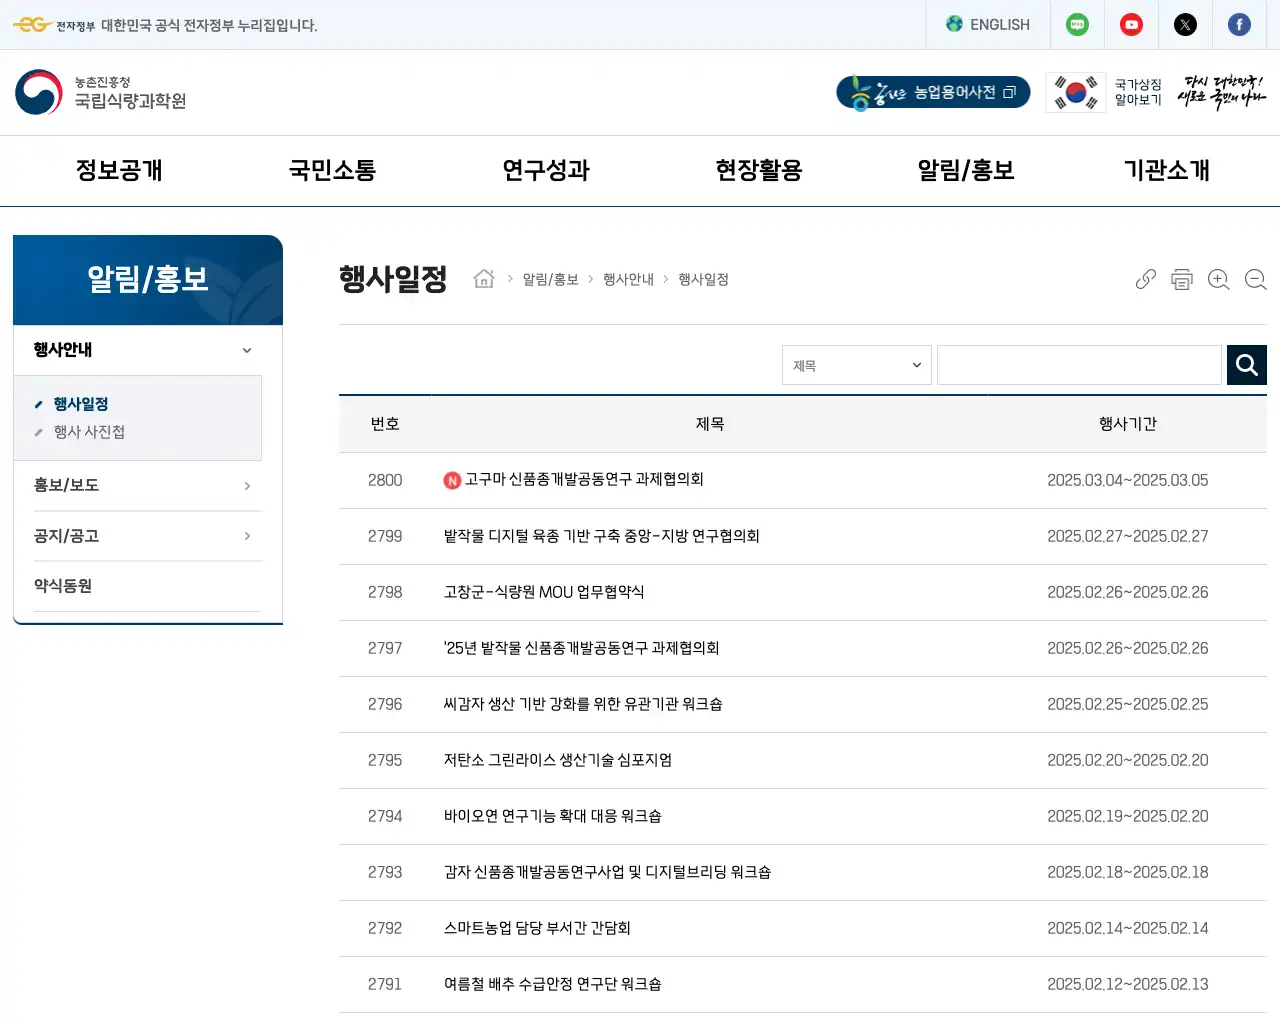Click date 2025.02.19~2025.02.20
This screenshot has height=1024, width=1280.
1128,816
